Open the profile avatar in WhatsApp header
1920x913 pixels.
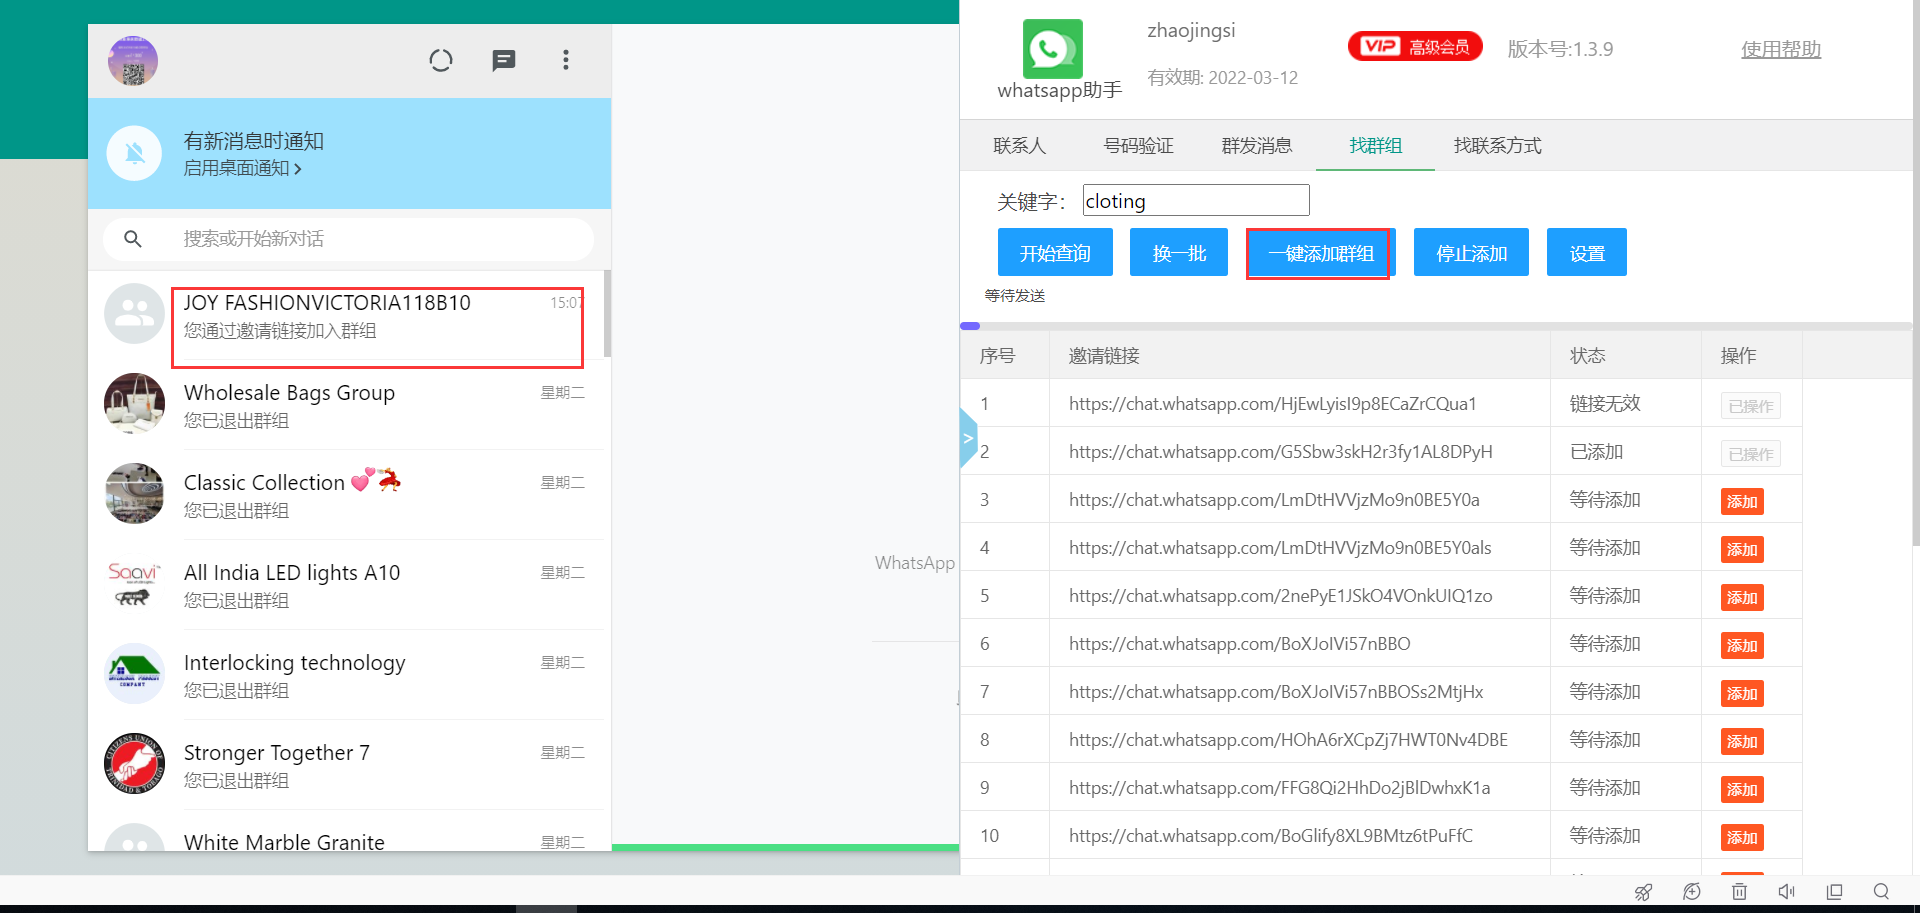pyautogui.click(x=133, y=61)
